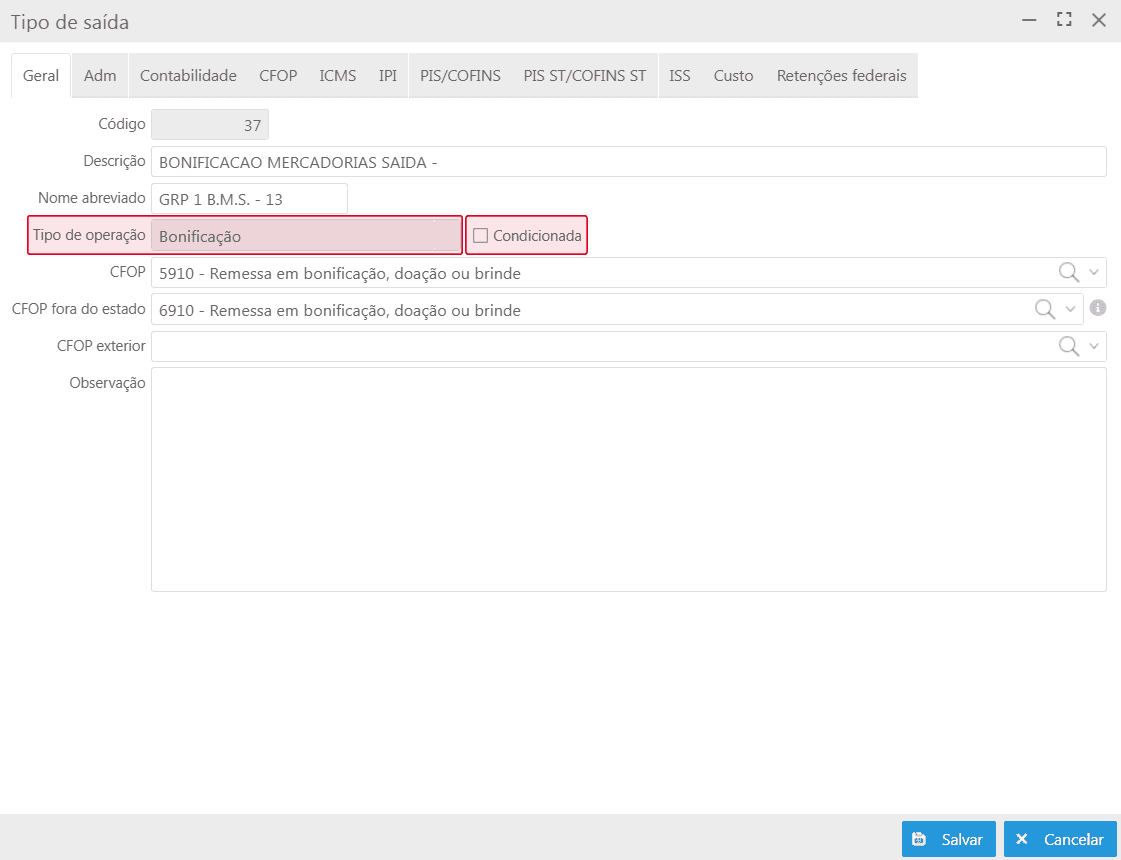This screenshot has height=860, width=1121.
Task: Close the Tipo de saída dialog
Action: pos(1099,20)
